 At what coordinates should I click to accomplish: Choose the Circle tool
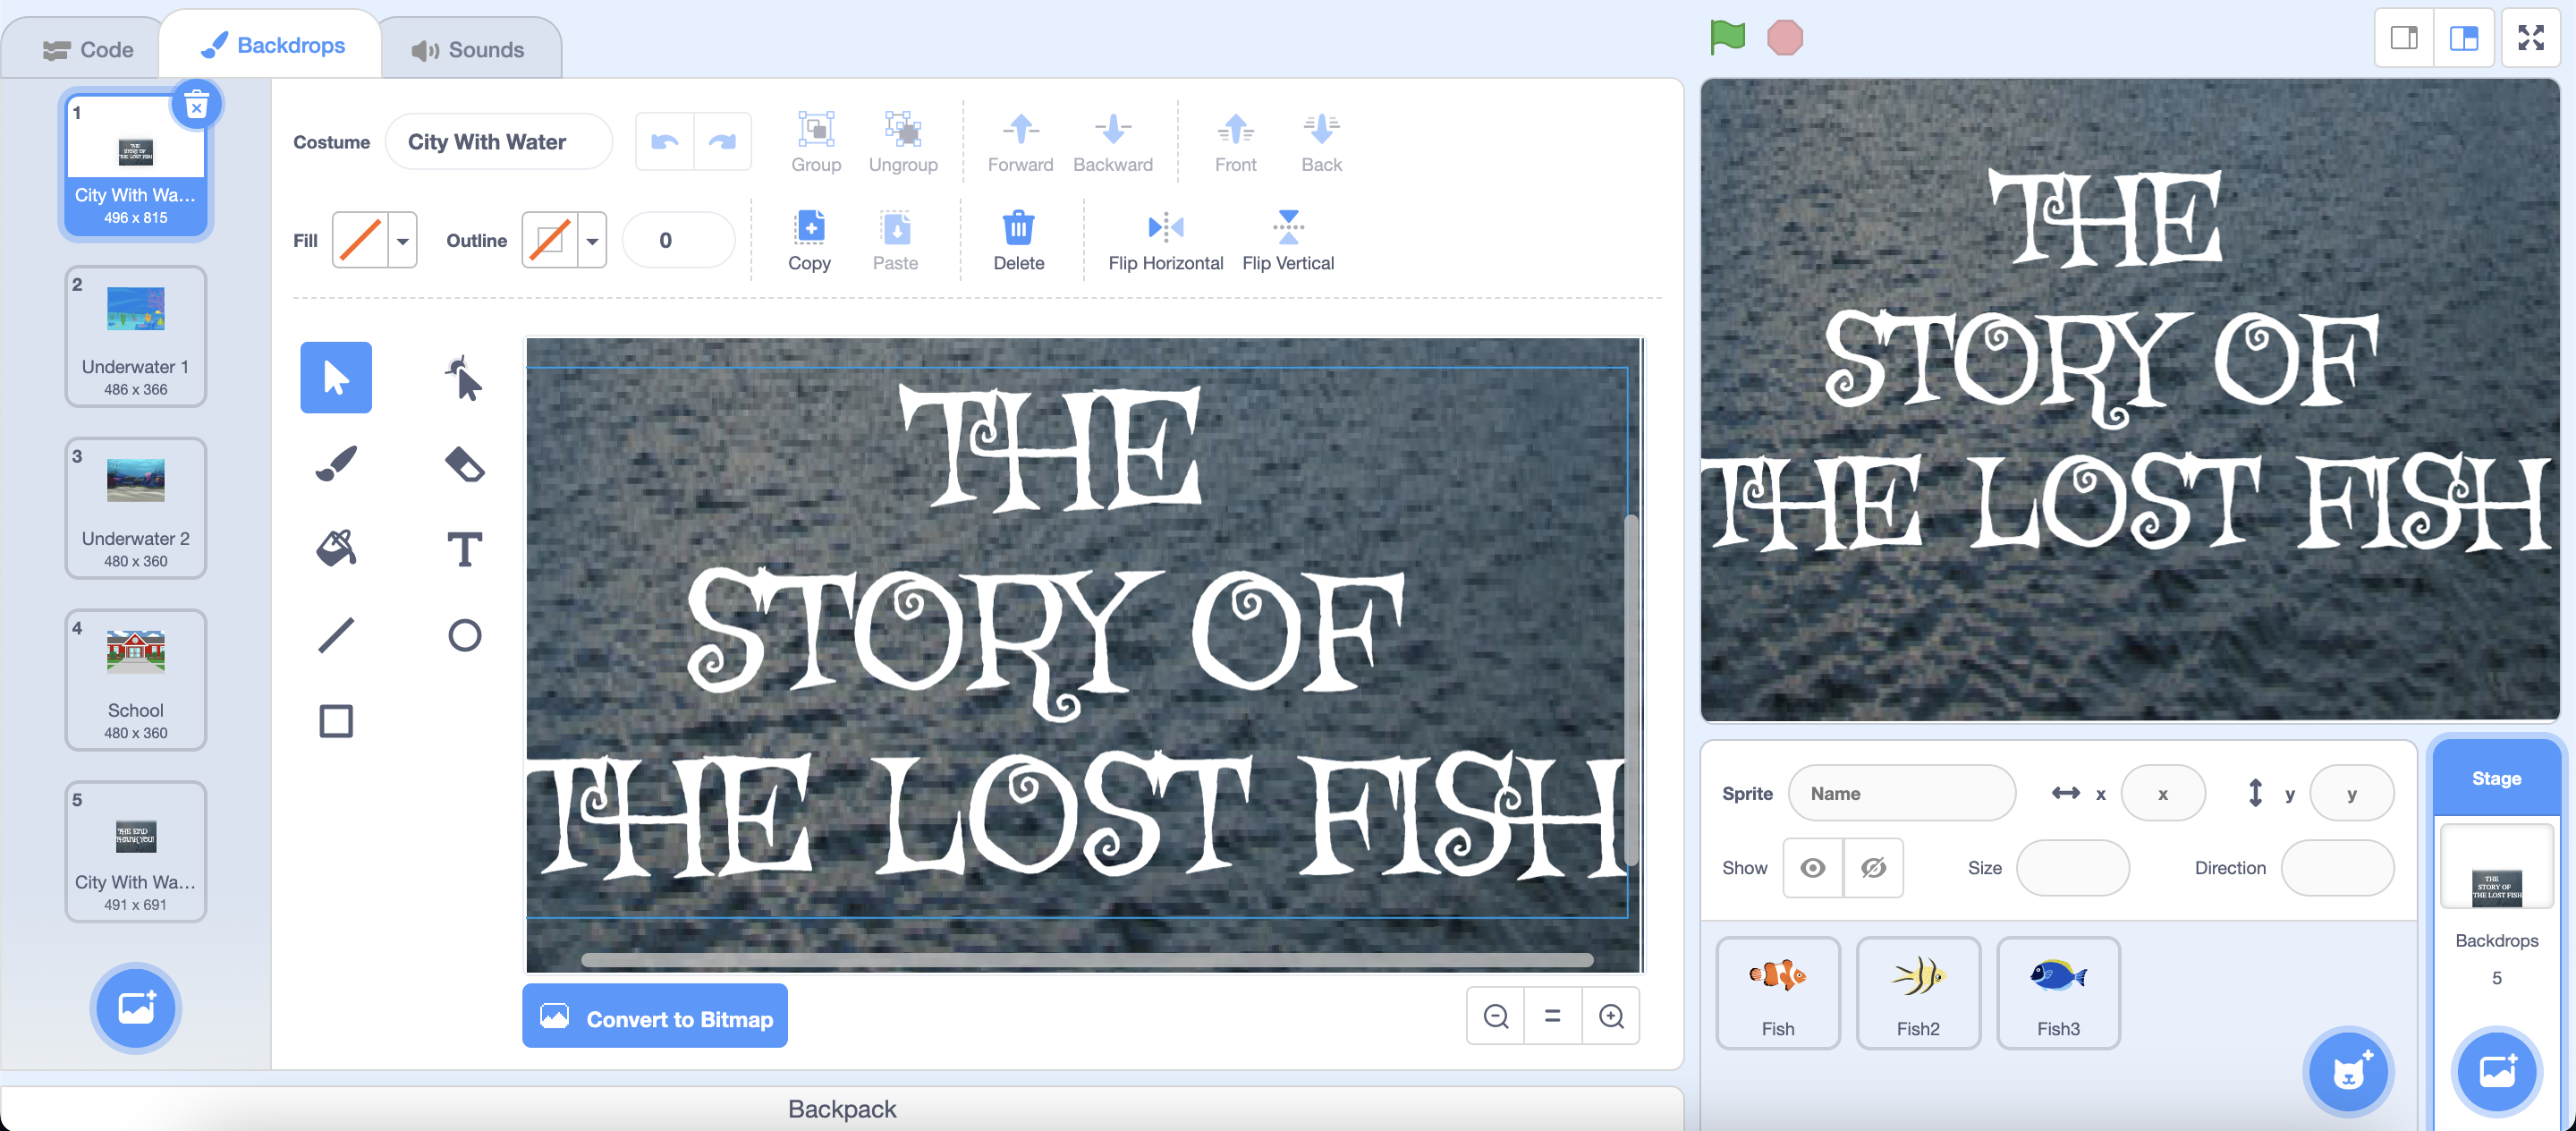click(465, 634)
